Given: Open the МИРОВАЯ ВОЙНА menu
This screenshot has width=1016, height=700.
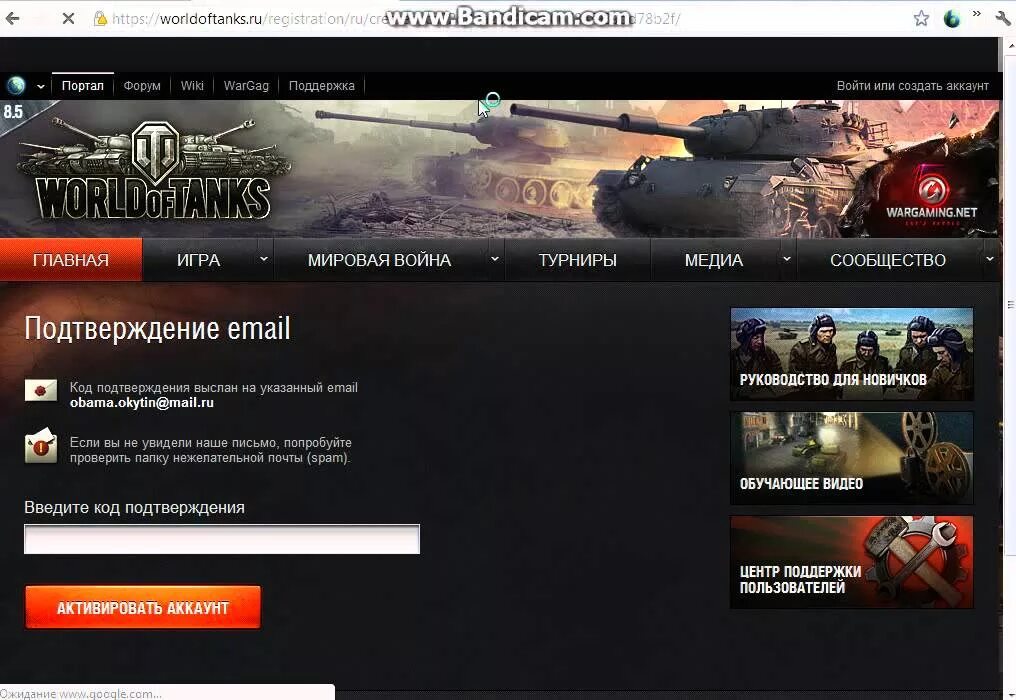Looking at the screenshot, I should pyautogui.click(x=379, y=260).
